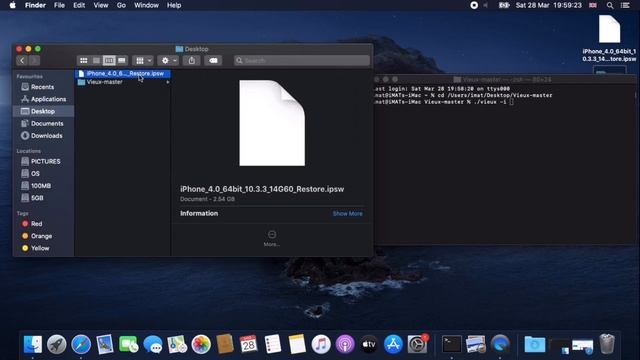The image size is (640, 360).
Task: Open the Help menu
Action: (174, 5)
